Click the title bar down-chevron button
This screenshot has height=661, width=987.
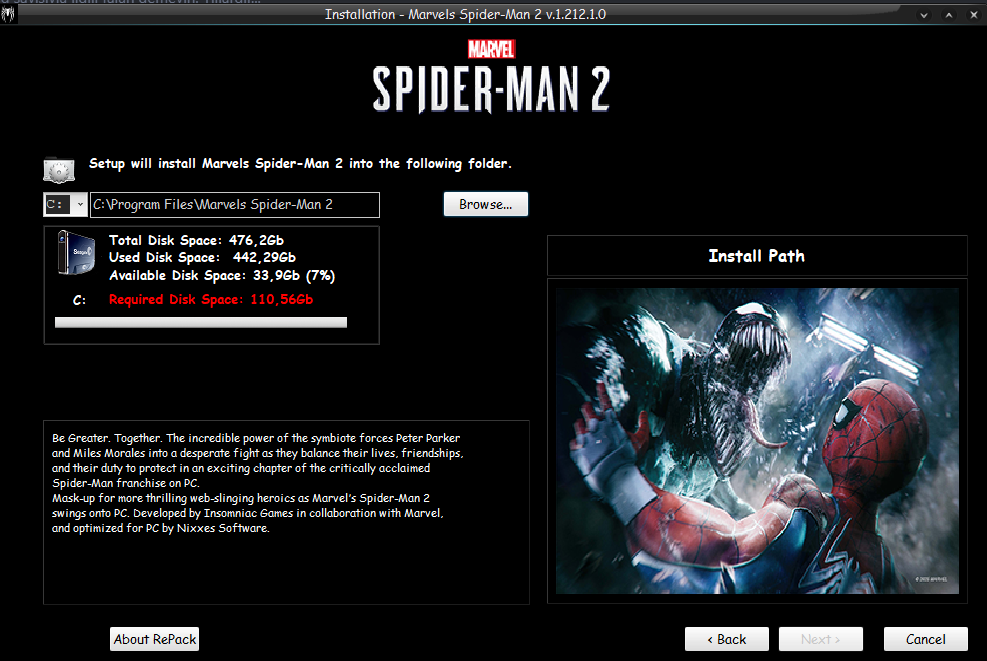pyautogui.click(x=923, y=15)
